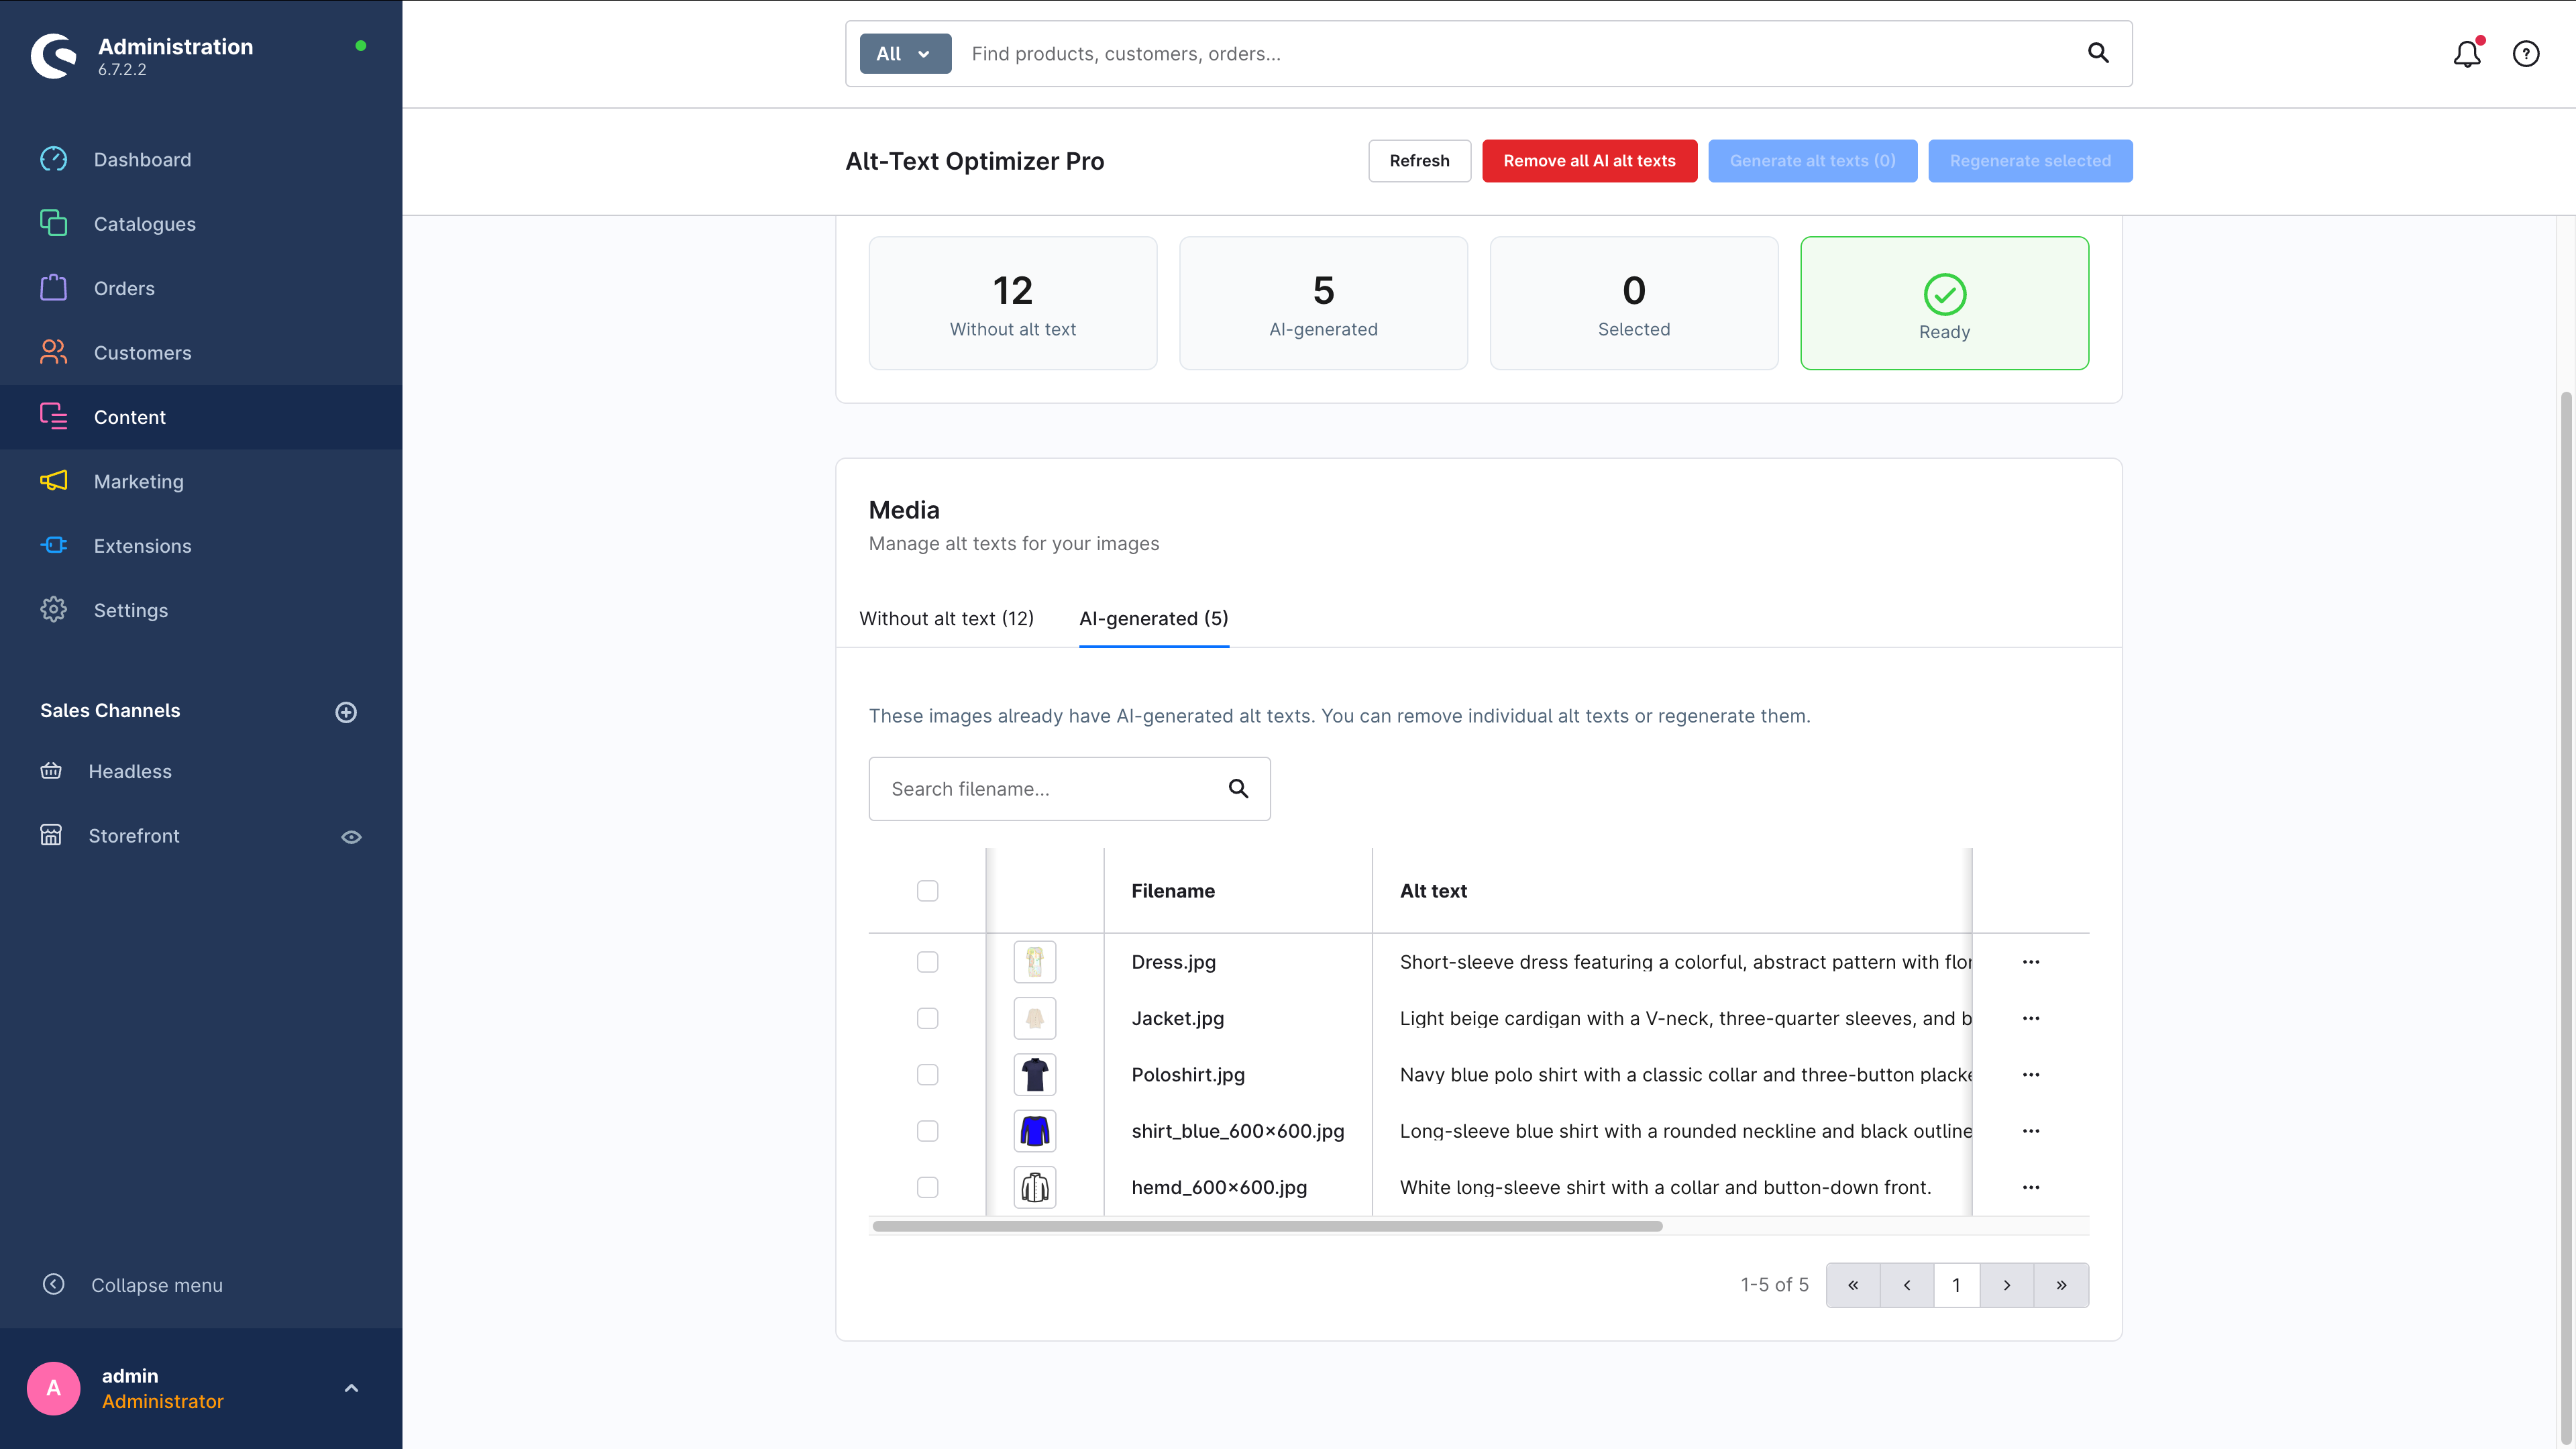
Task: Switch to the Without alt text (12) tab
Action: click(x=946, y=619)
